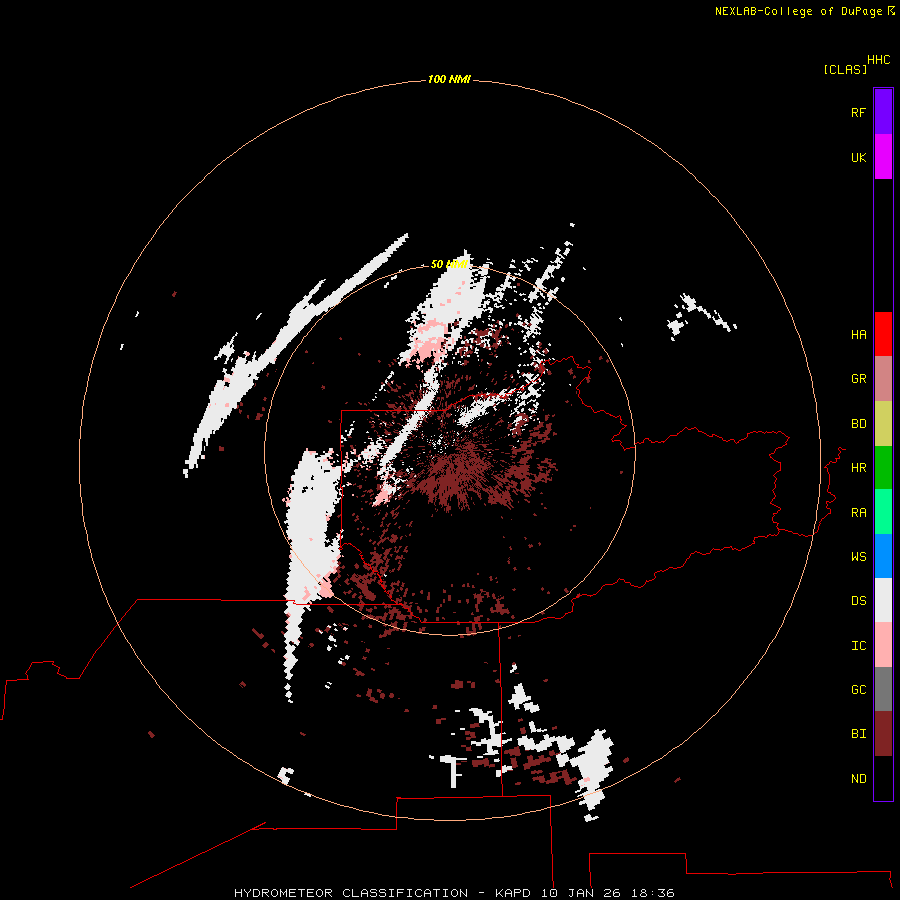Click the 10 JAN 26 date text
The width and height of the screenshot is (900, 900).
click(x=581, y=893)
